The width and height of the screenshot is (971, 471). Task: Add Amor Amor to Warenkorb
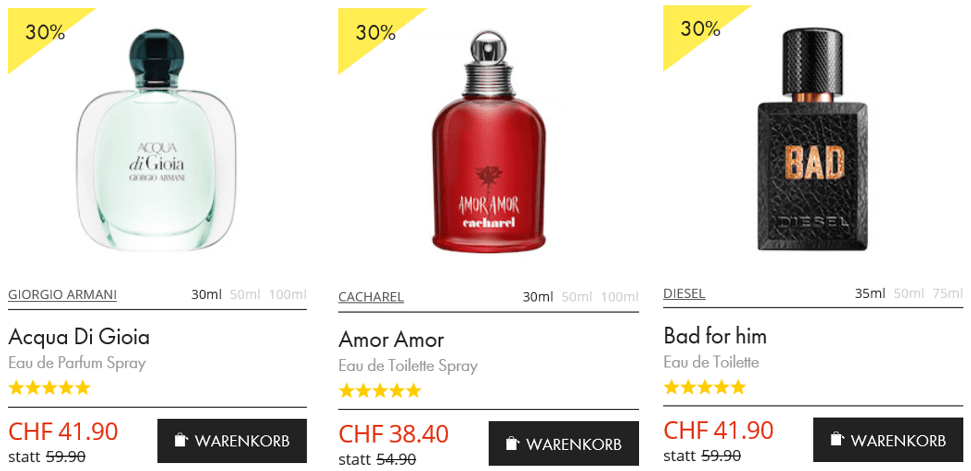564,443
